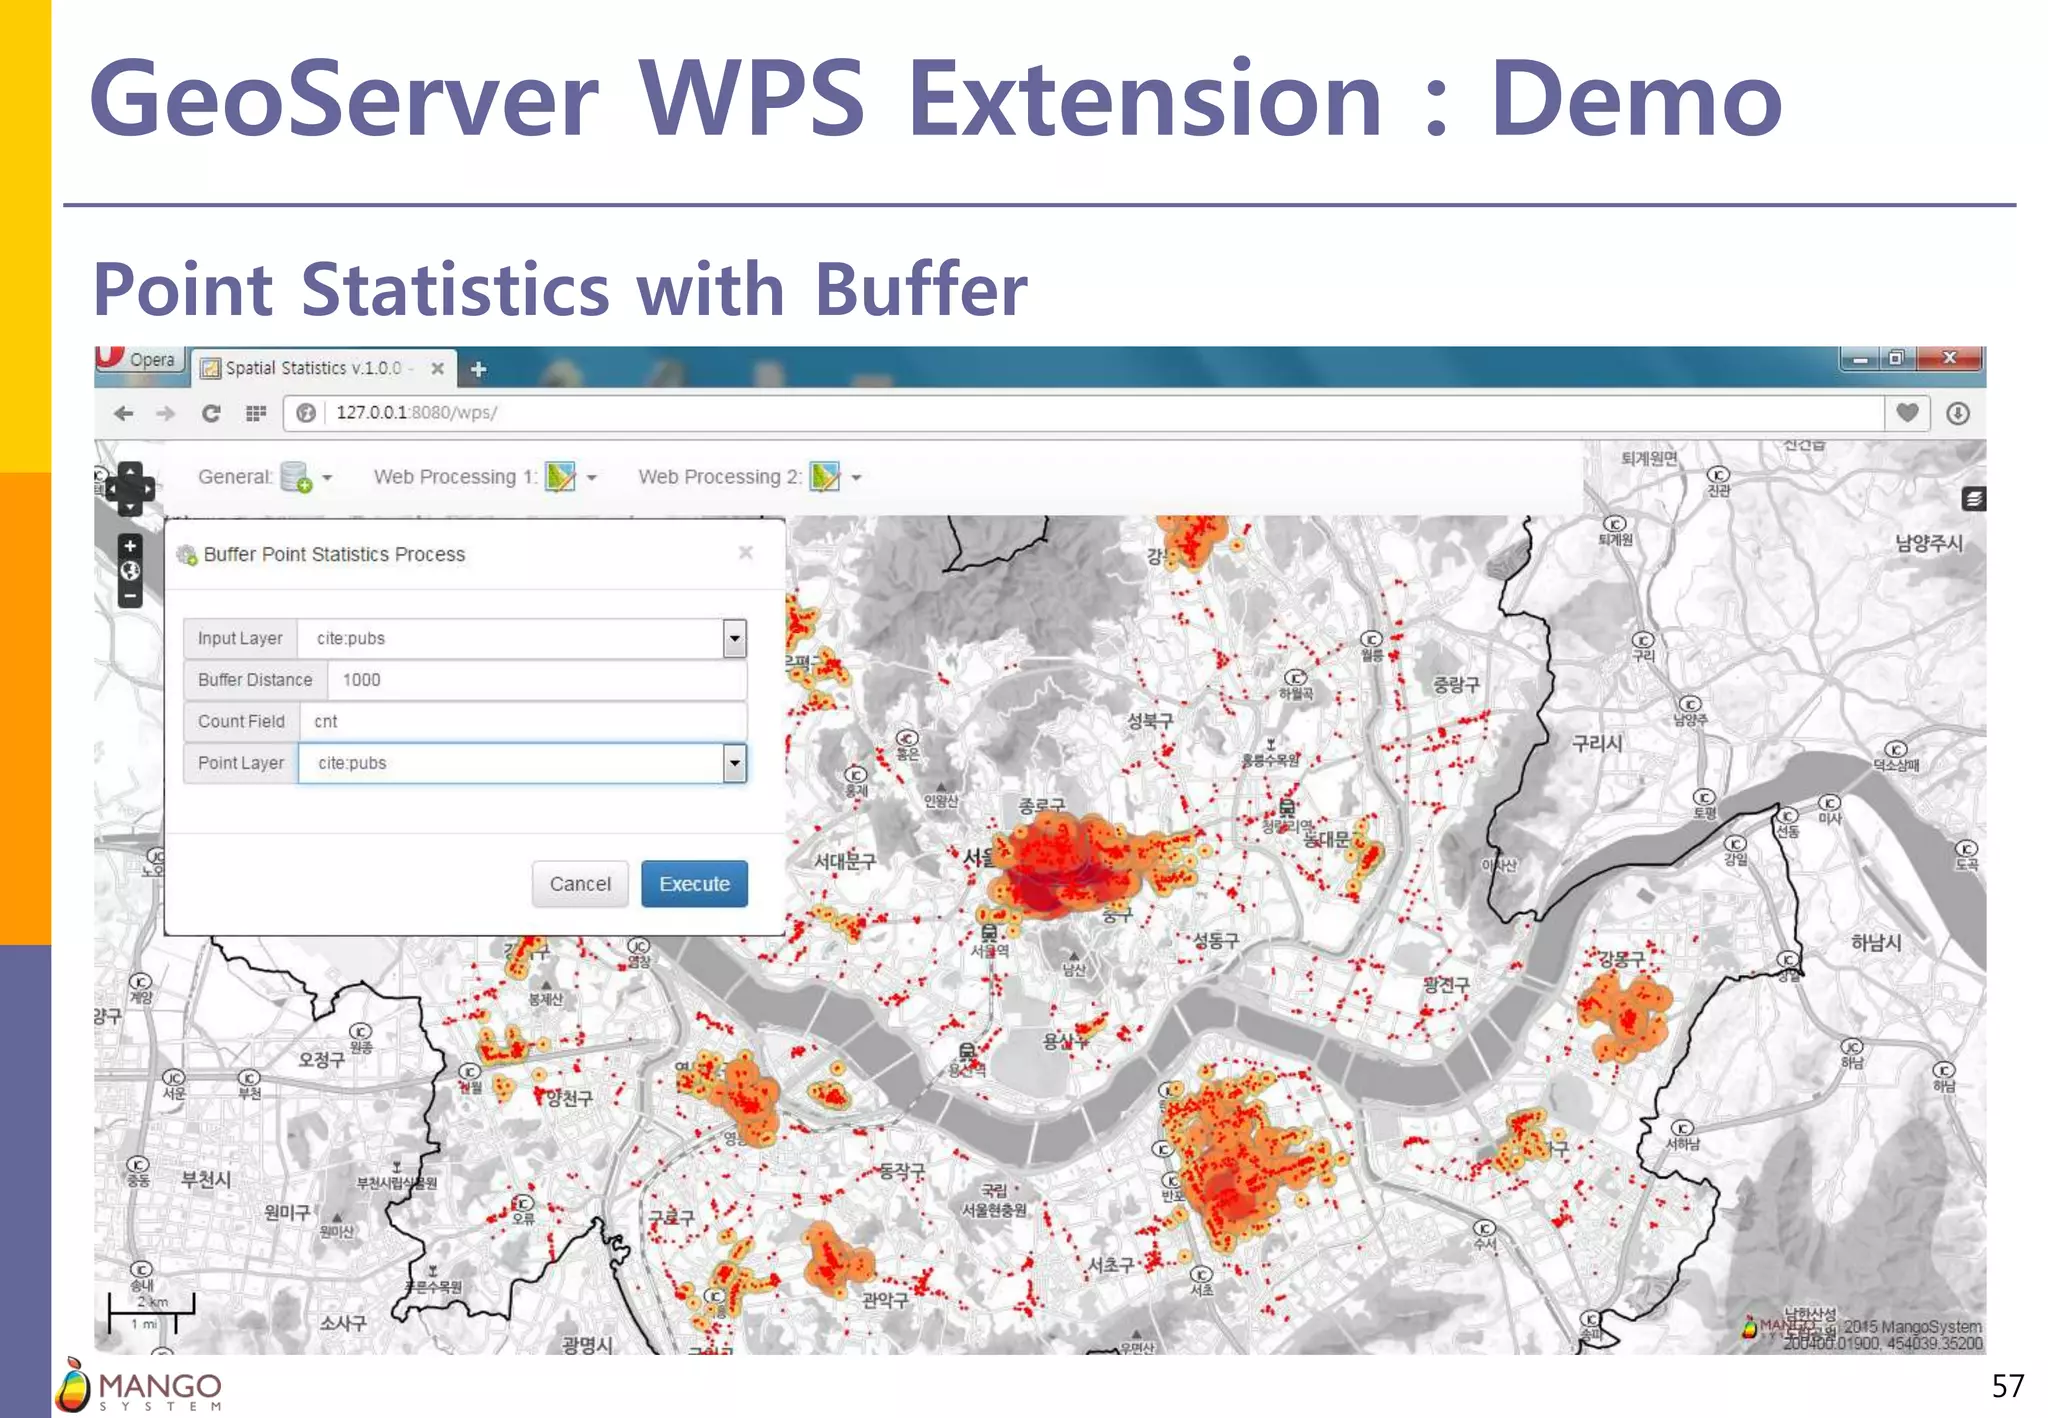Click the Buffer Point Statistics Process title icon

pyautogui.click(x=187, y=555)
